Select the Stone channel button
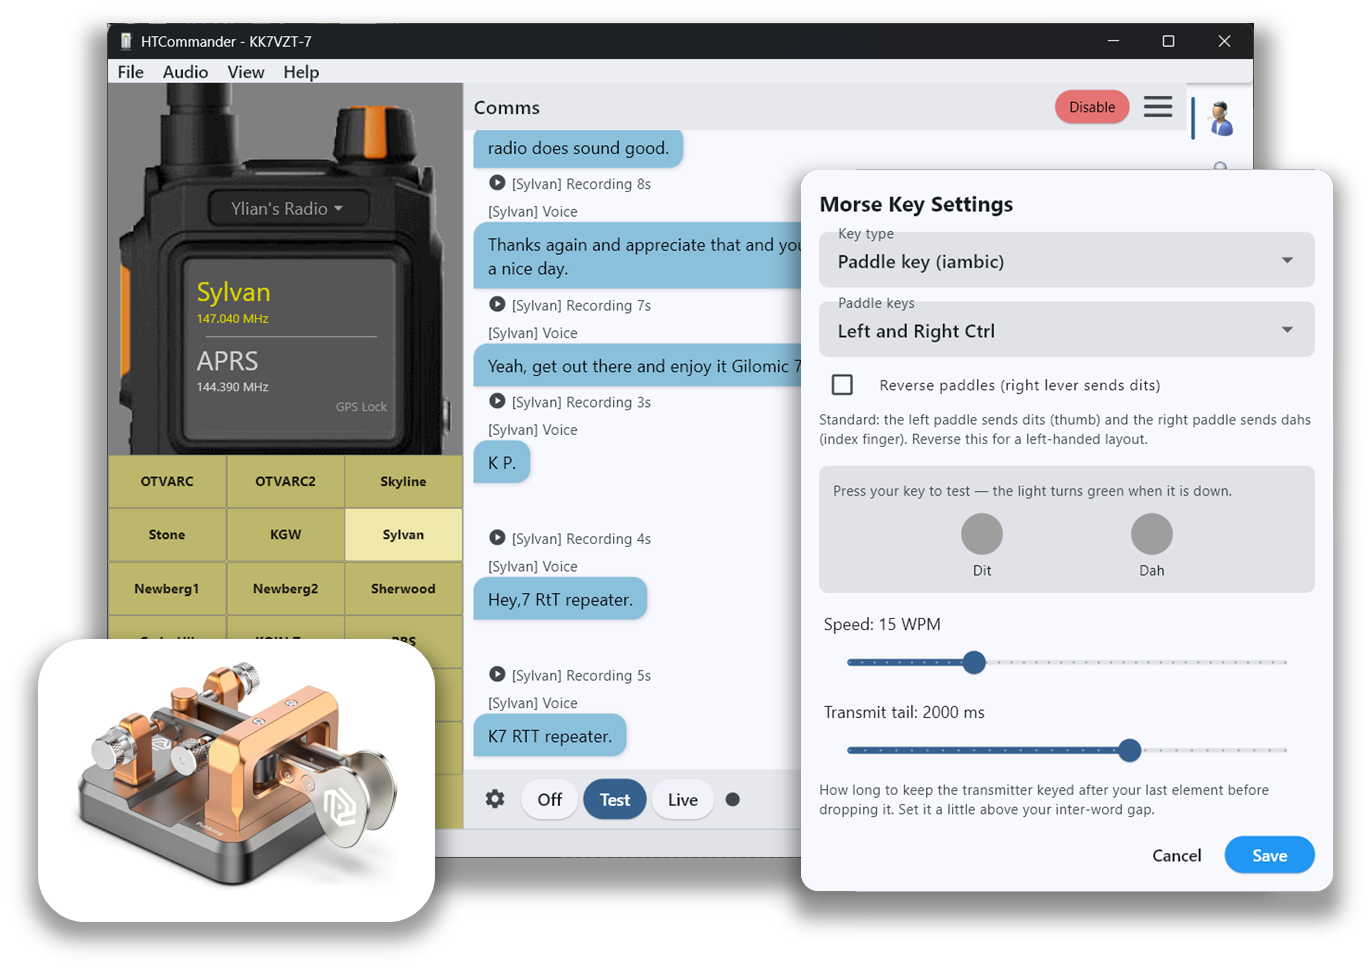Screen dimensions: 1372x969 (x=167, y=535)
